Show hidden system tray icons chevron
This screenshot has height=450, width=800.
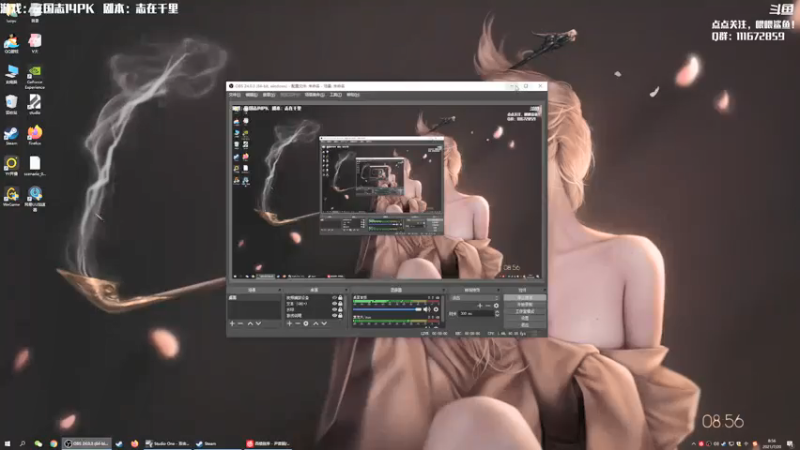(693, 444)
